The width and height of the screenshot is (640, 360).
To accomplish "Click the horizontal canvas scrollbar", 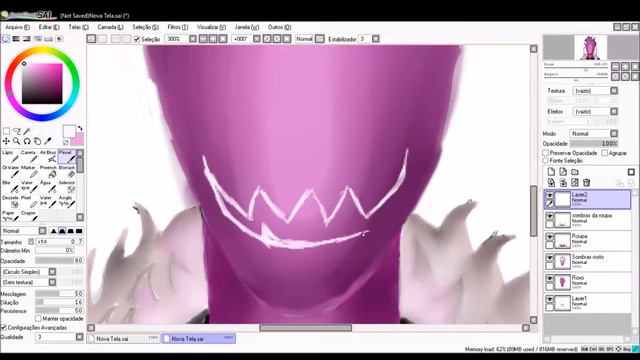I will coord(305,328).
